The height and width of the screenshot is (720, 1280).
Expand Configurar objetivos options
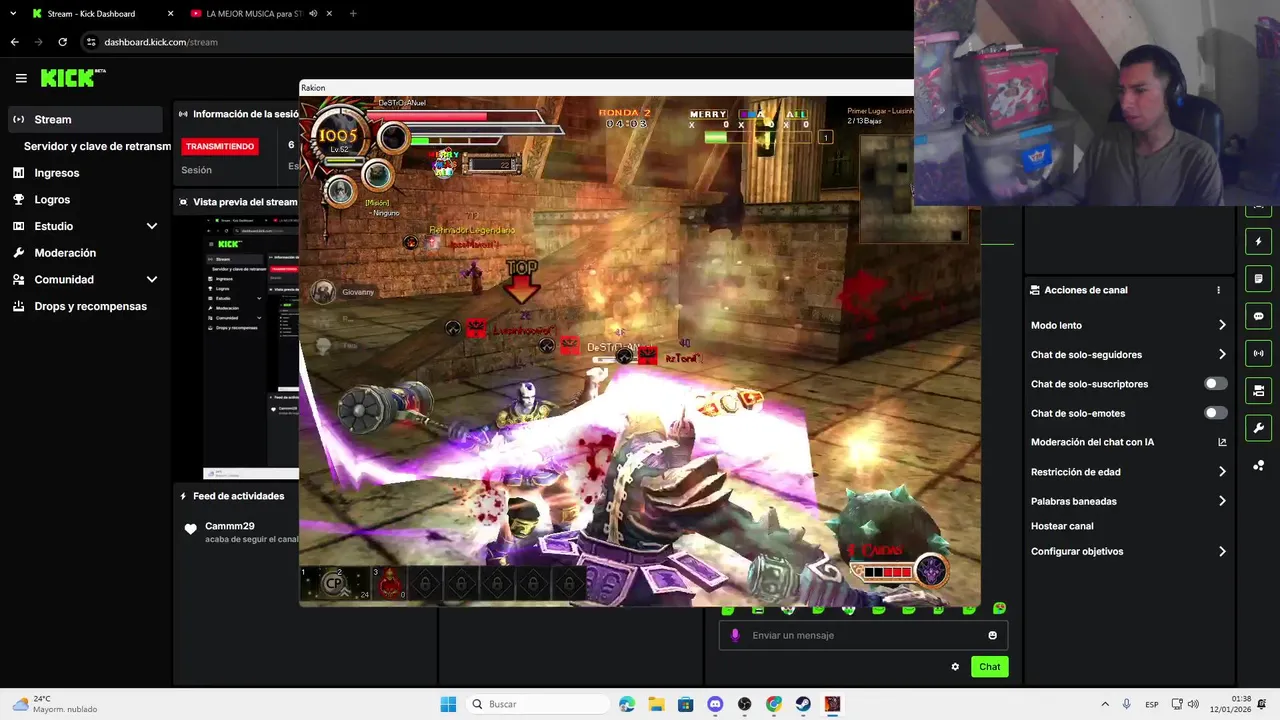1222,551
